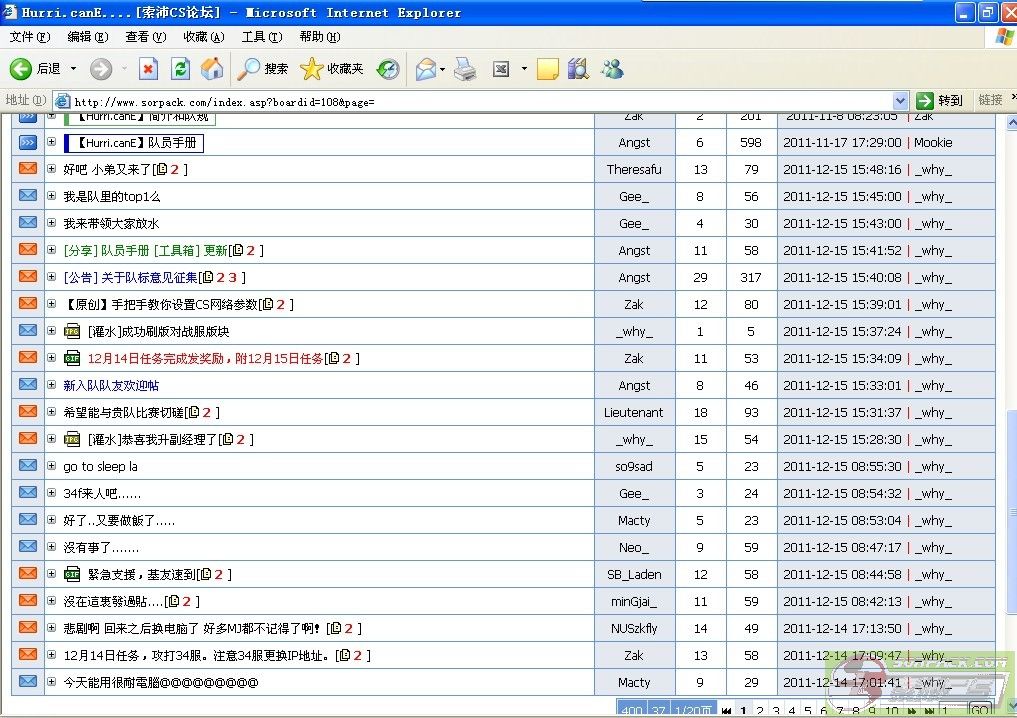This screenshot has width=1017, height=718.
Task: Click the Messenger people icon
Action: pos(612,69)
